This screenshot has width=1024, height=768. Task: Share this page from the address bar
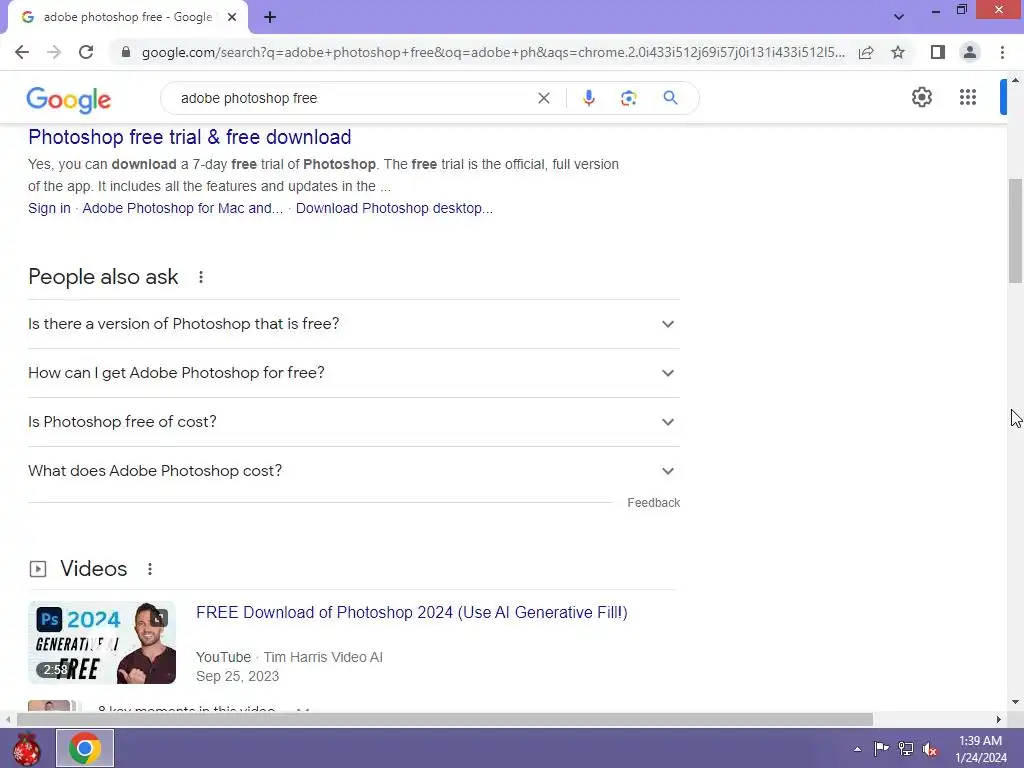tap(866, 52)
